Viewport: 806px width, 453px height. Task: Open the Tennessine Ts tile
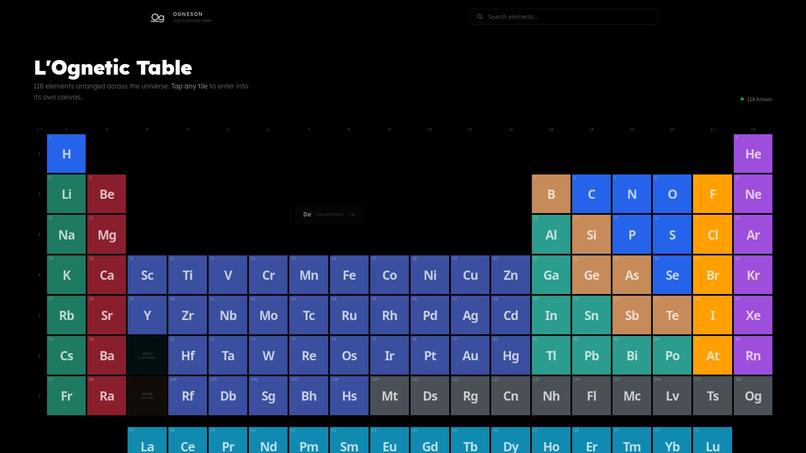(712, 396)
